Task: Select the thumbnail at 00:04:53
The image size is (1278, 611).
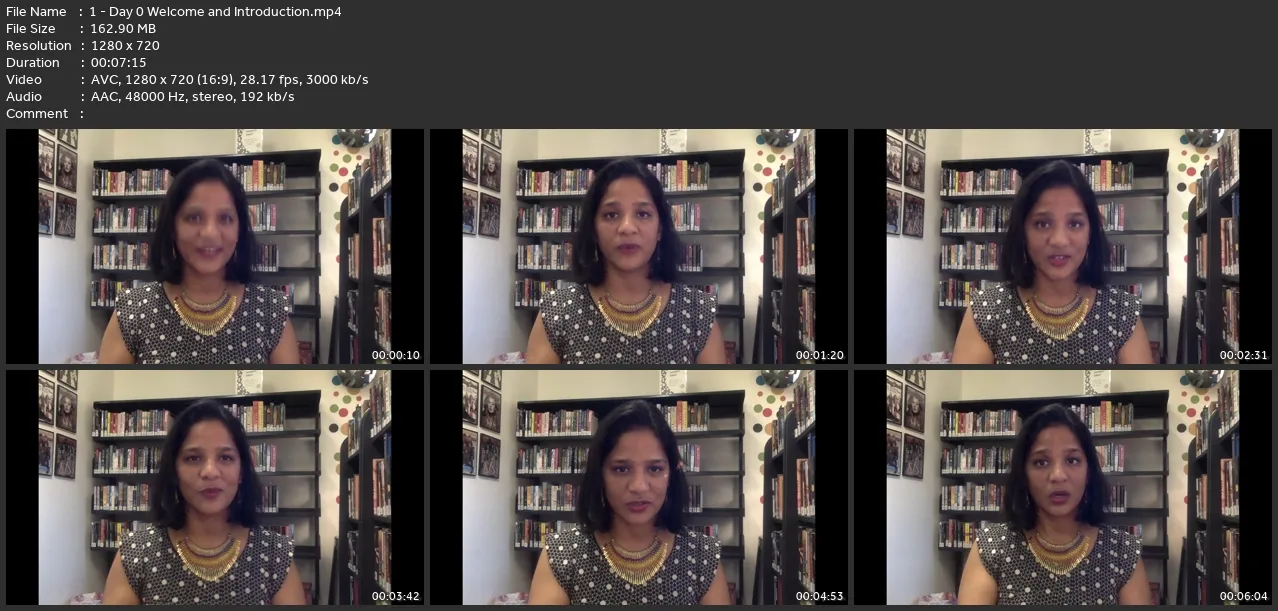Action: [x=638, y=487]
